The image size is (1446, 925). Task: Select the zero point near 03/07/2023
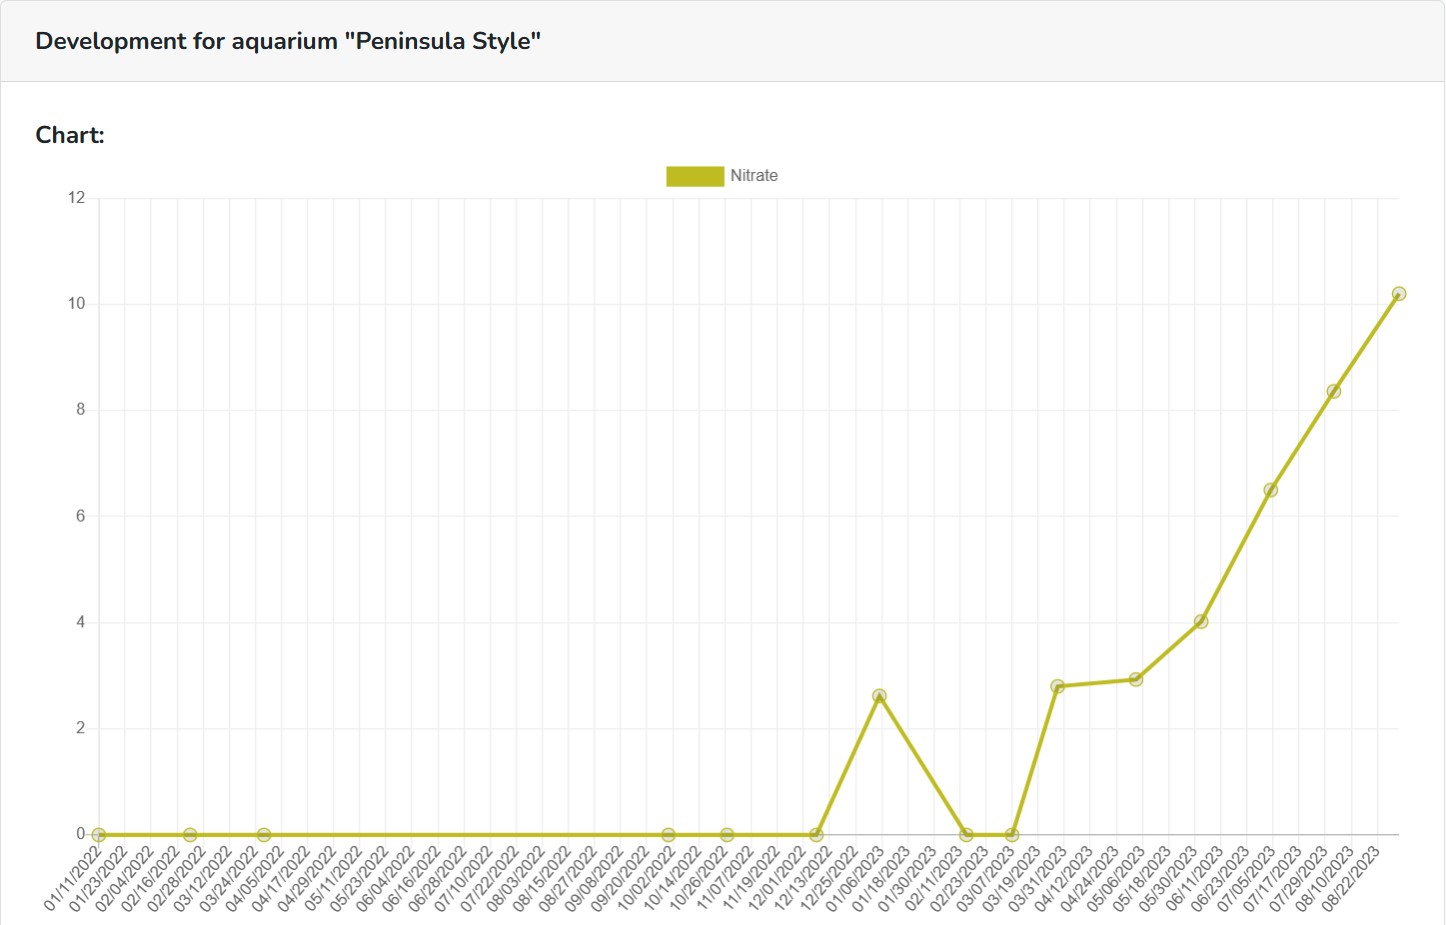[x=1012, y=835]
